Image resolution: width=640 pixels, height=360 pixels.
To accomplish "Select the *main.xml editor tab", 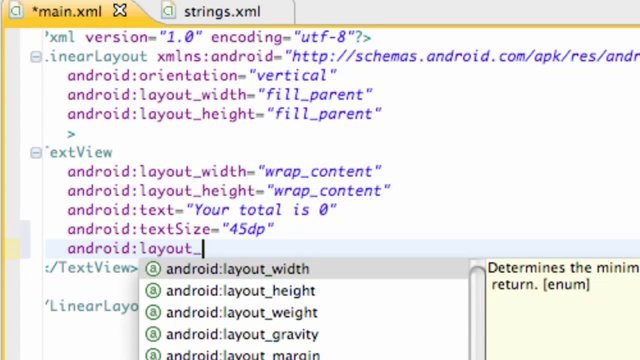I will pos(67,12).
